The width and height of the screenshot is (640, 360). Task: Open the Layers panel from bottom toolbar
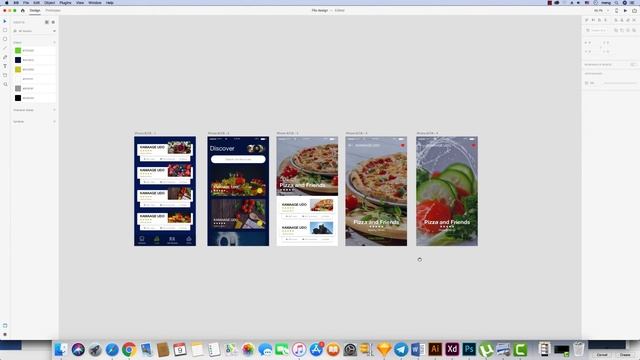point(5,334)
